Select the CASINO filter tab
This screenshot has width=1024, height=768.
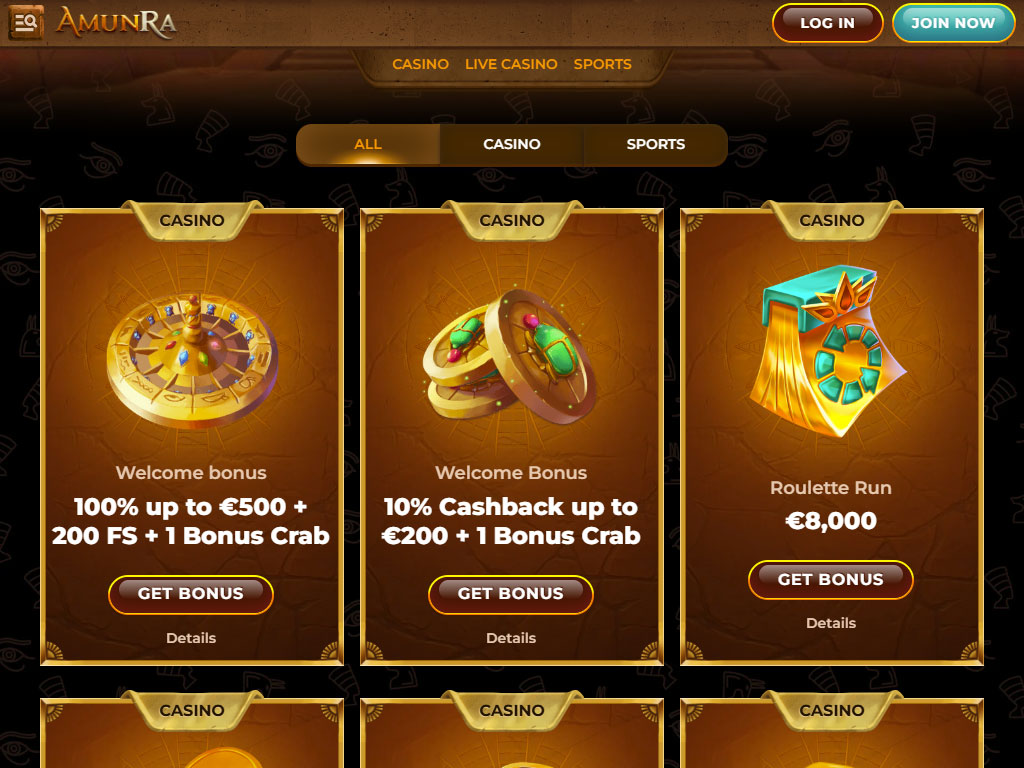pyautogui.click(x=511, y=144)
